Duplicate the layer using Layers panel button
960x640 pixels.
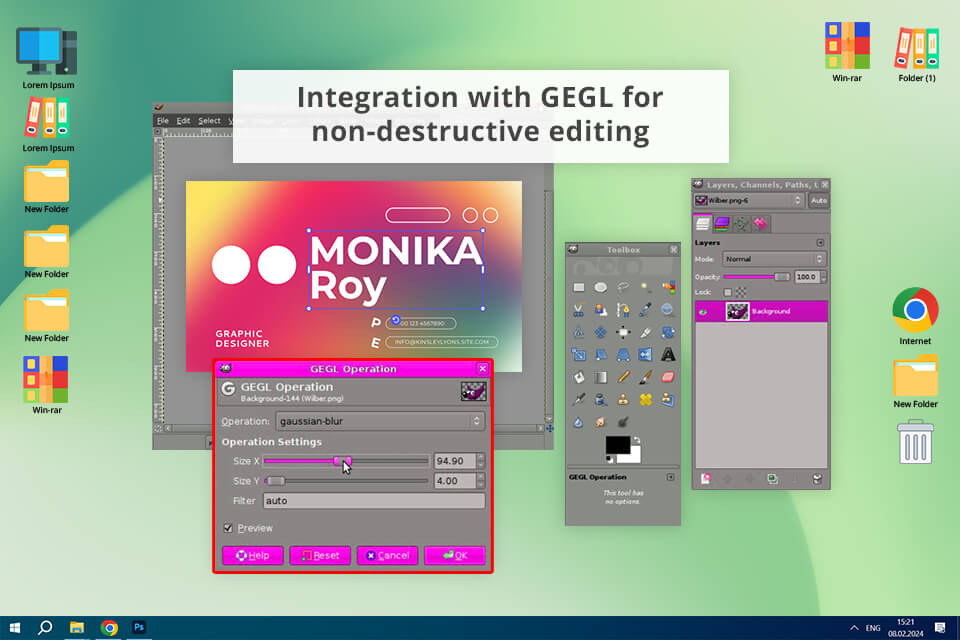tap(773, 480)
